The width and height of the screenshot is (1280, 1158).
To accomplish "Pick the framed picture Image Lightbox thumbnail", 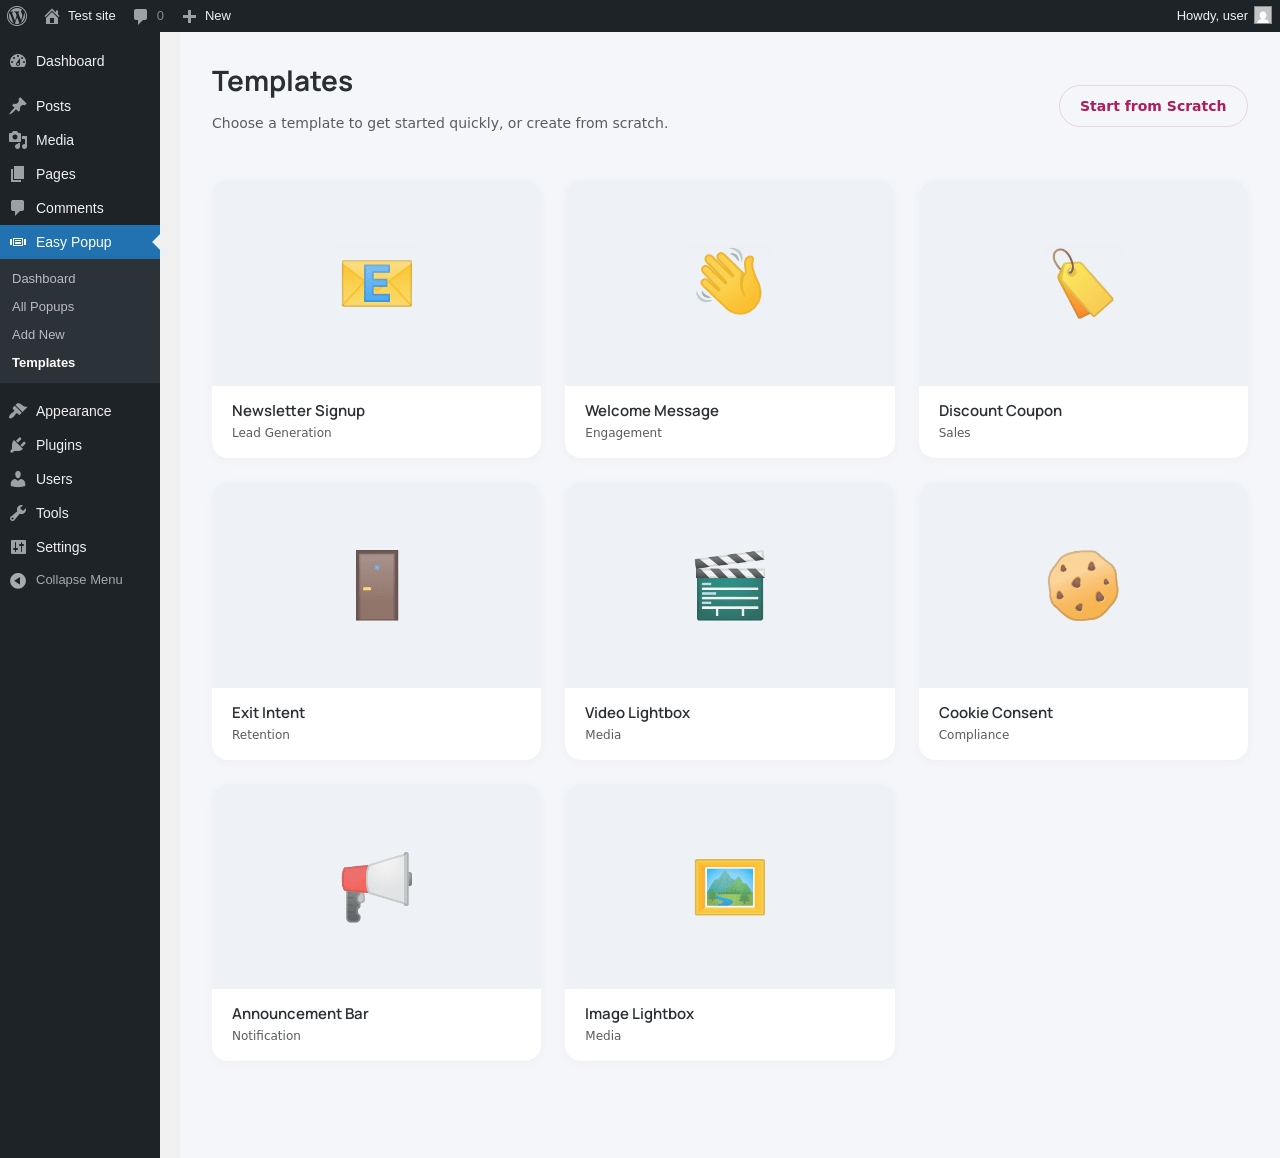I will pyautogui.click(x=730, y=887).
